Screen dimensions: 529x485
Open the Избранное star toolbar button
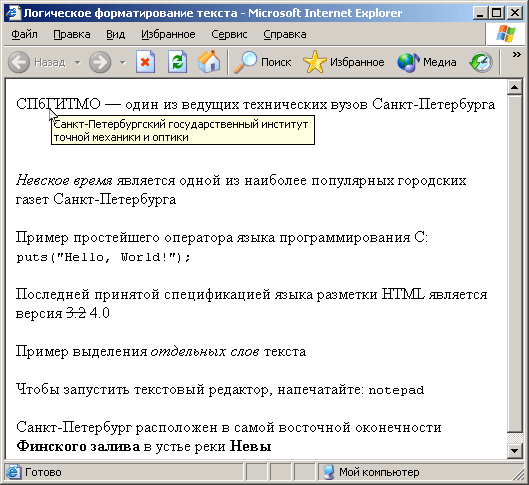pyautogui.click(x=344, y=62)
